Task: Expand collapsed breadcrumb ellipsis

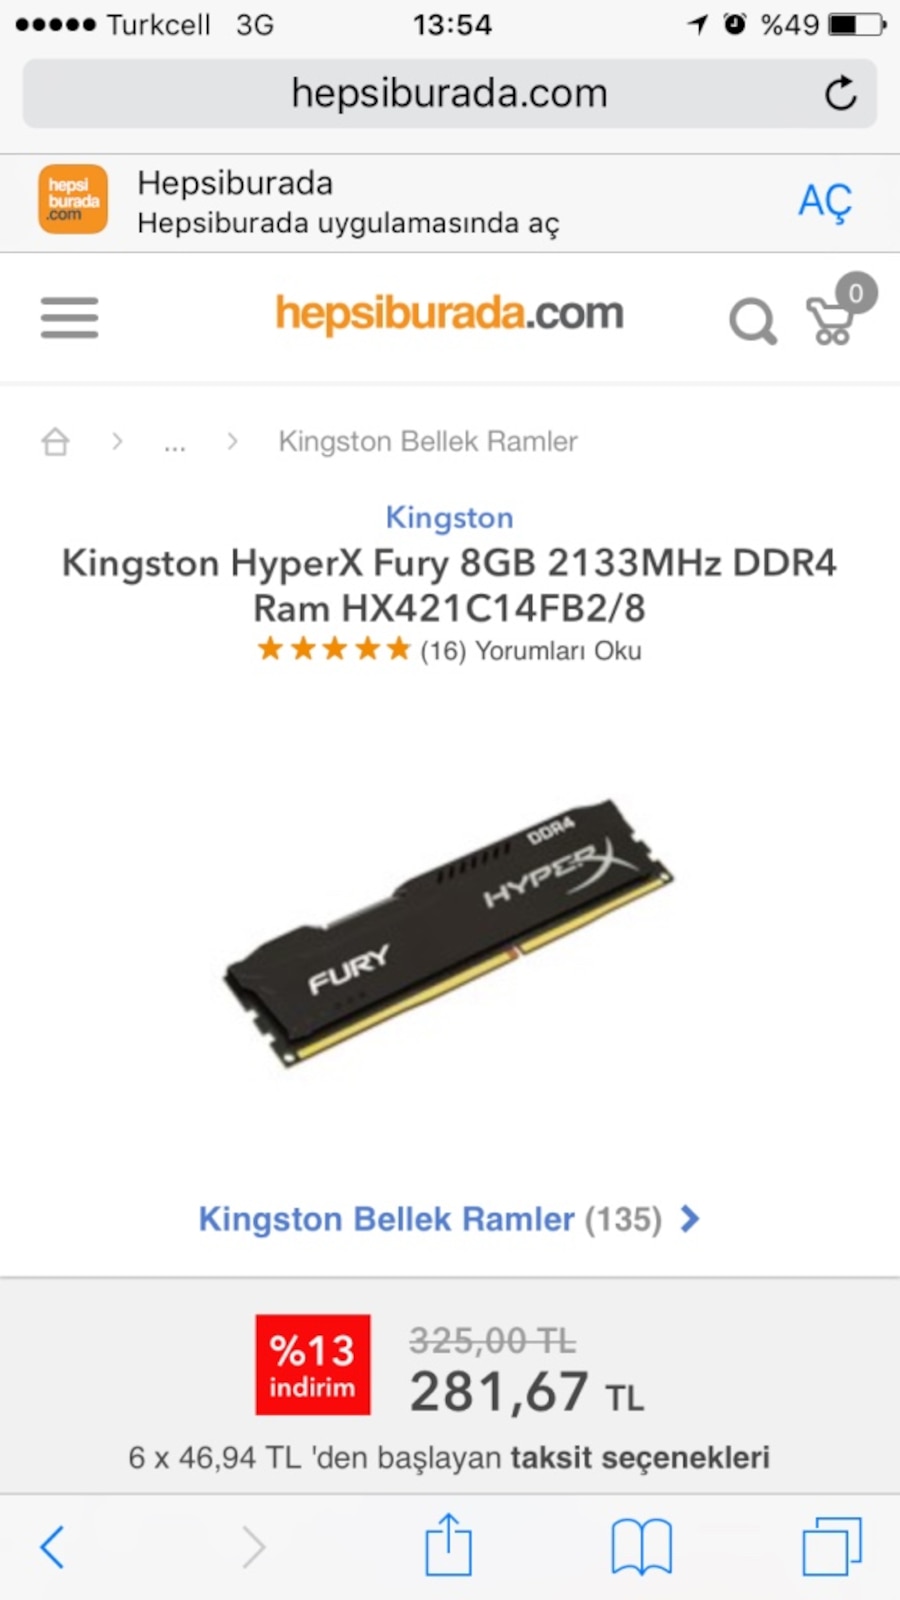Action: click(x=175, y=444)
